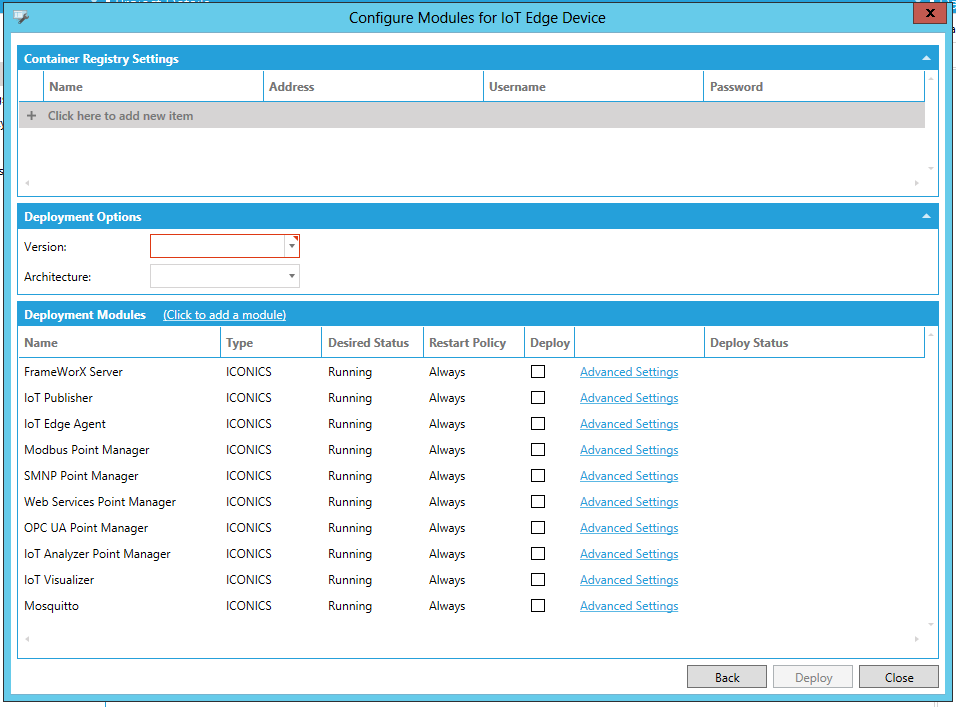Open the Version dropdown
Image resolution: width=956 pixels, height=707 pixels.
pyautogui.click(x=291, y=246)
